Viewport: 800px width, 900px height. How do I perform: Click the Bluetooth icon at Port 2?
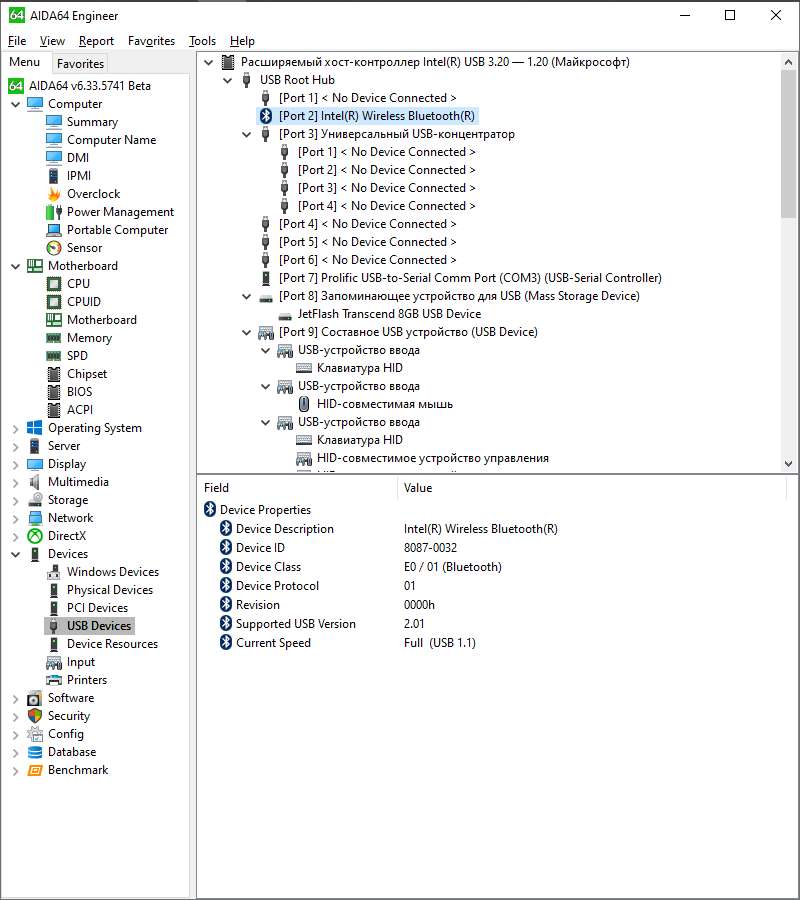coord(266,116)
